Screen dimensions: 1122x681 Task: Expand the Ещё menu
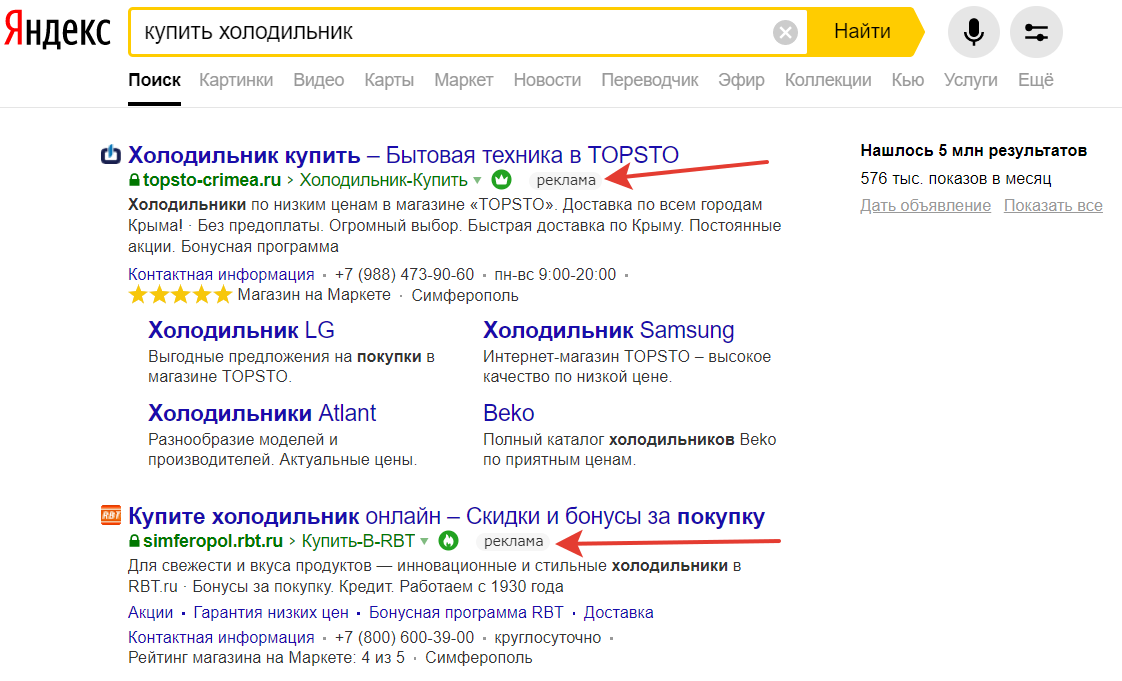[x=1035, y=80]
